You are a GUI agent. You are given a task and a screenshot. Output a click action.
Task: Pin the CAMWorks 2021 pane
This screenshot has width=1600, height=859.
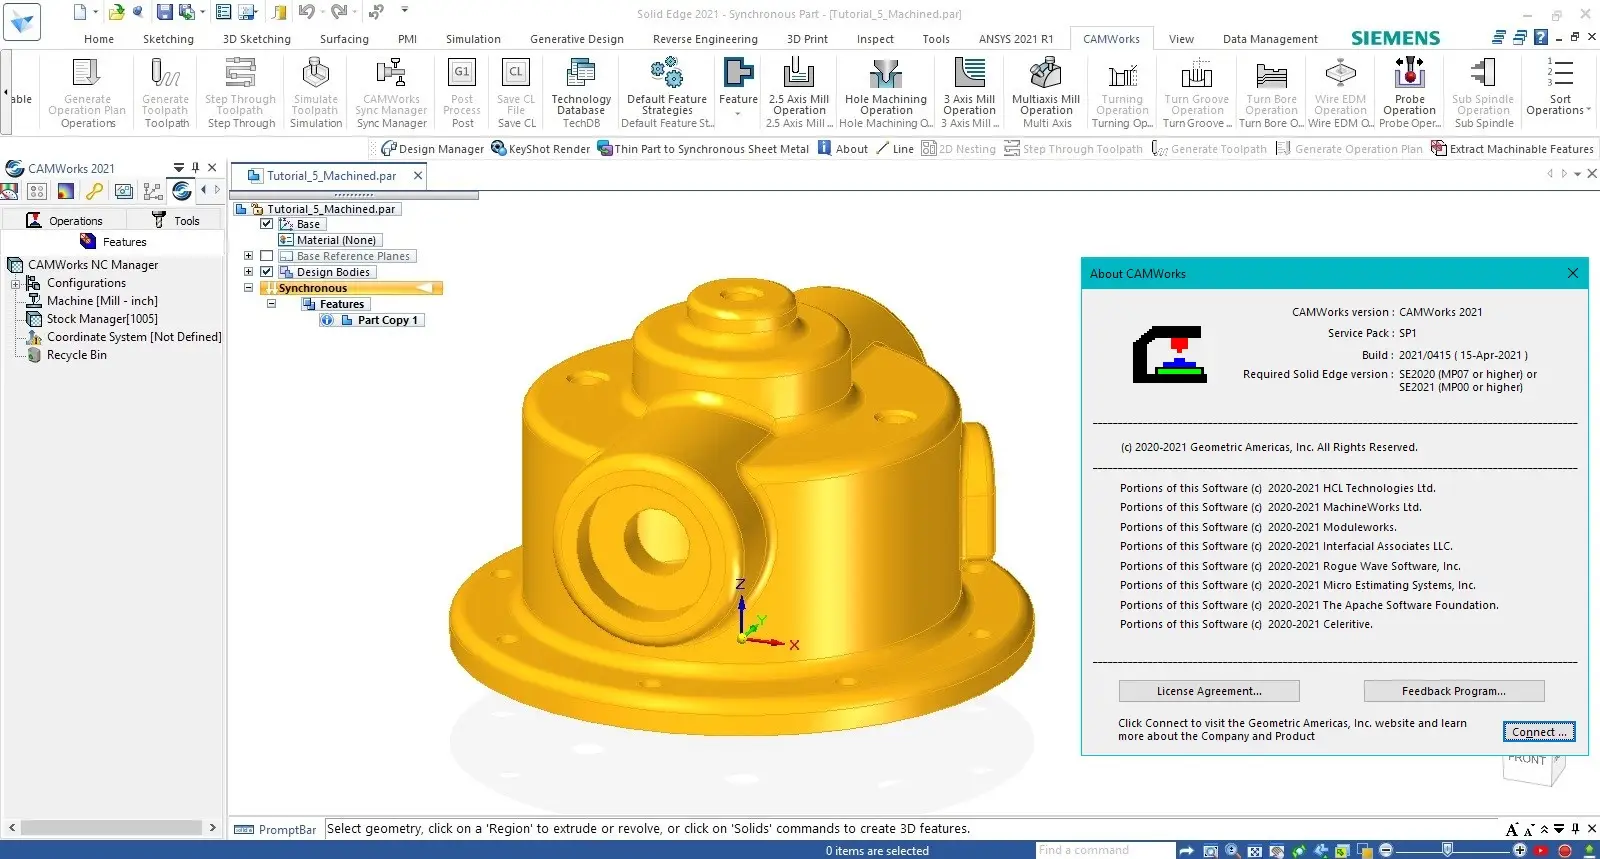[195, 168]
